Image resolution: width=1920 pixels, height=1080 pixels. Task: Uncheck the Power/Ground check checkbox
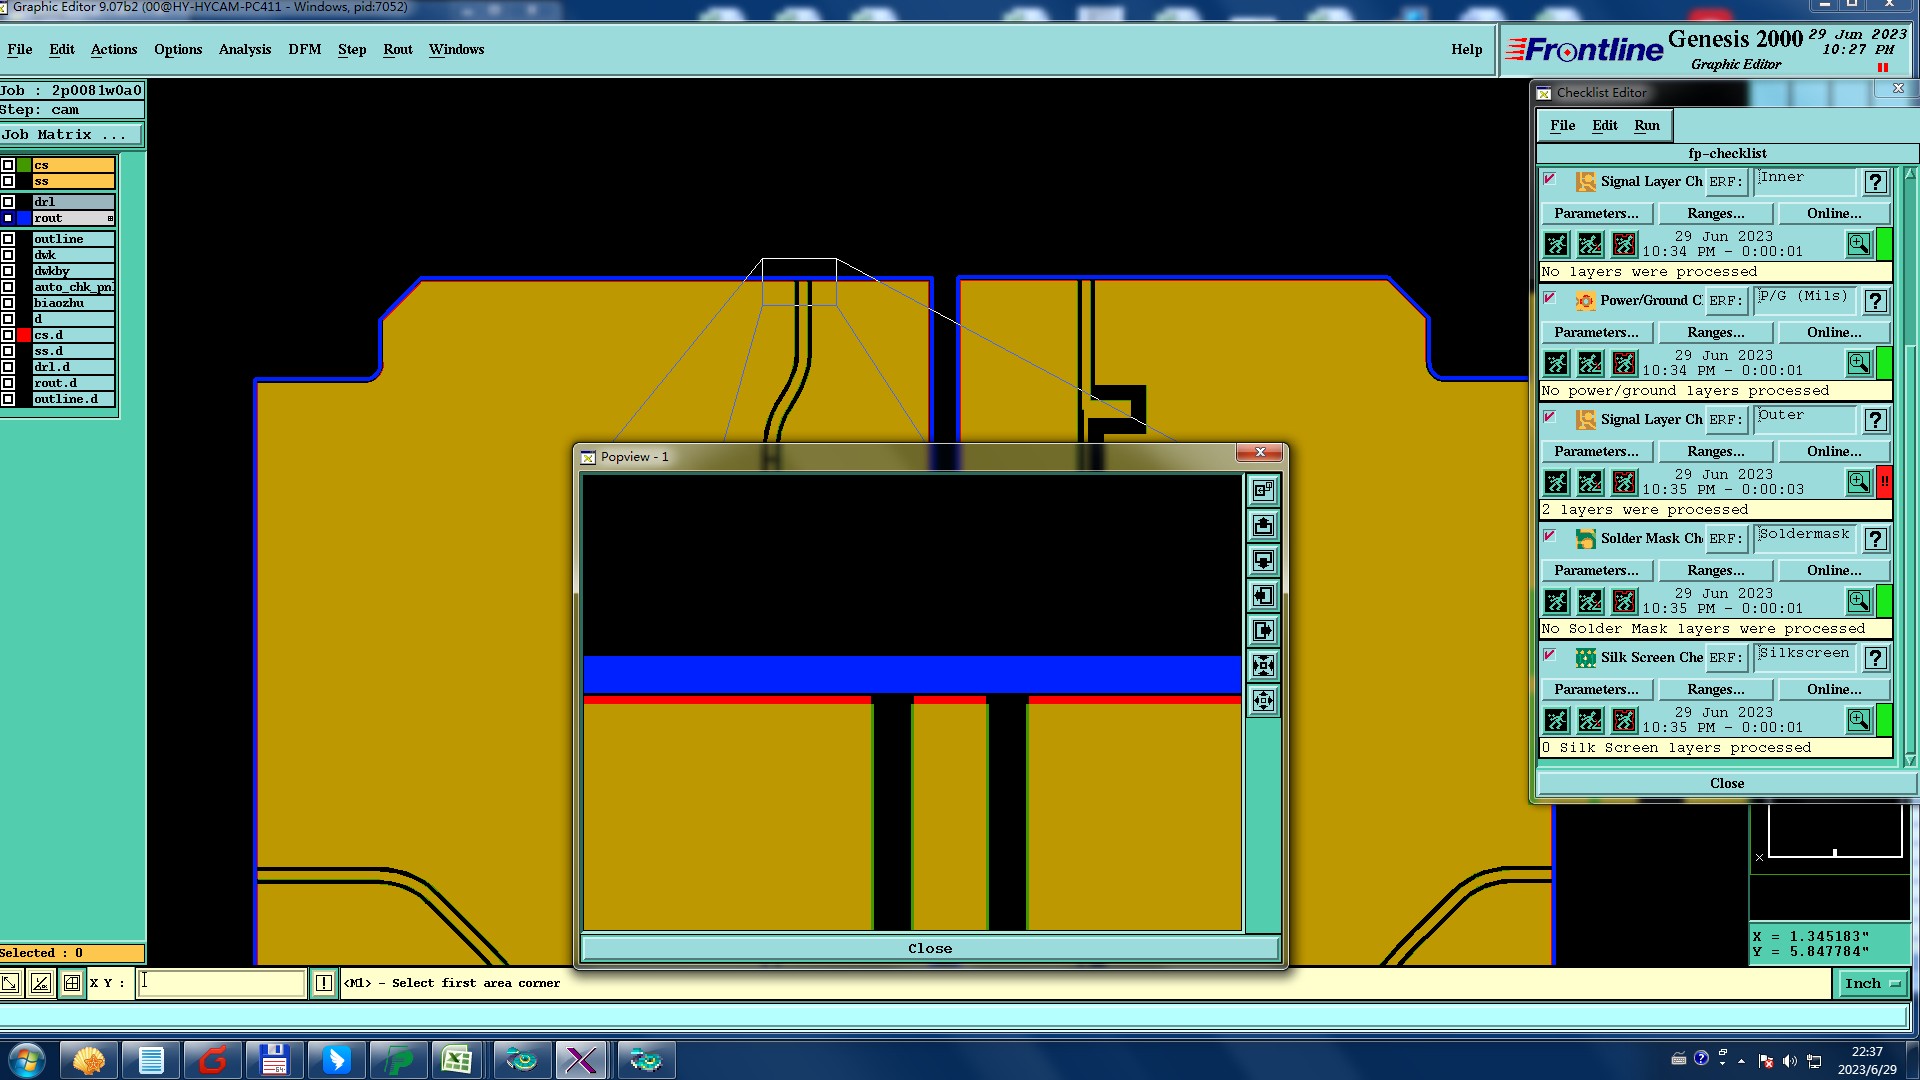coord(1550,298)
